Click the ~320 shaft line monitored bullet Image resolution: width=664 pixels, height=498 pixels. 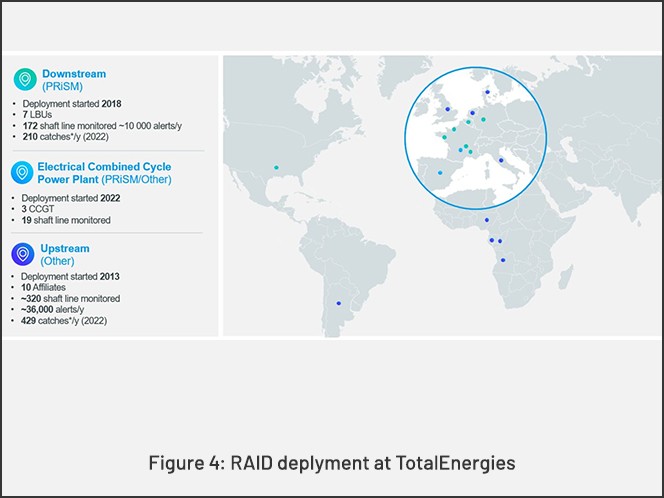[x=70, y=299]
